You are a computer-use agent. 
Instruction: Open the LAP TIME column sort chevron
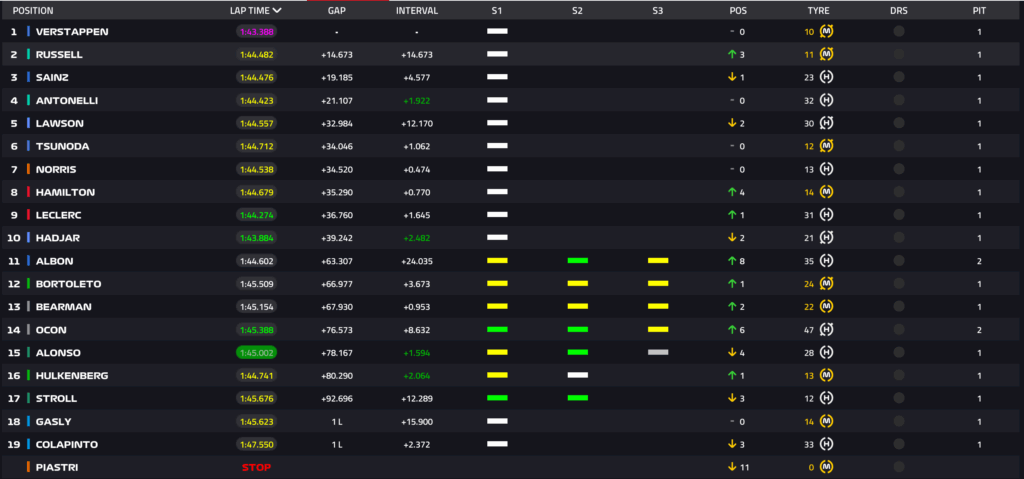click(276, 11)
